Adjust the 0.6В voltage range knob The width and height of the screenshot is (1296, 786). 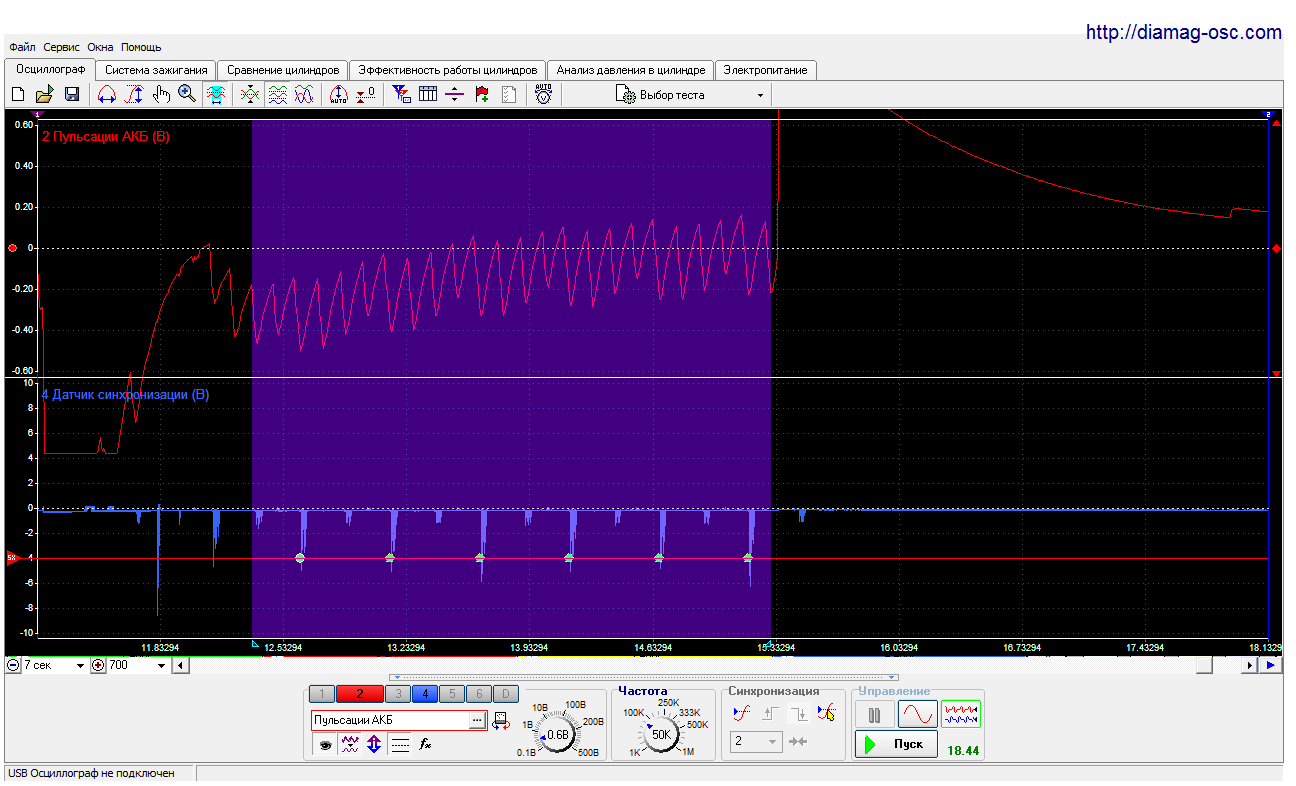point(556,735)
